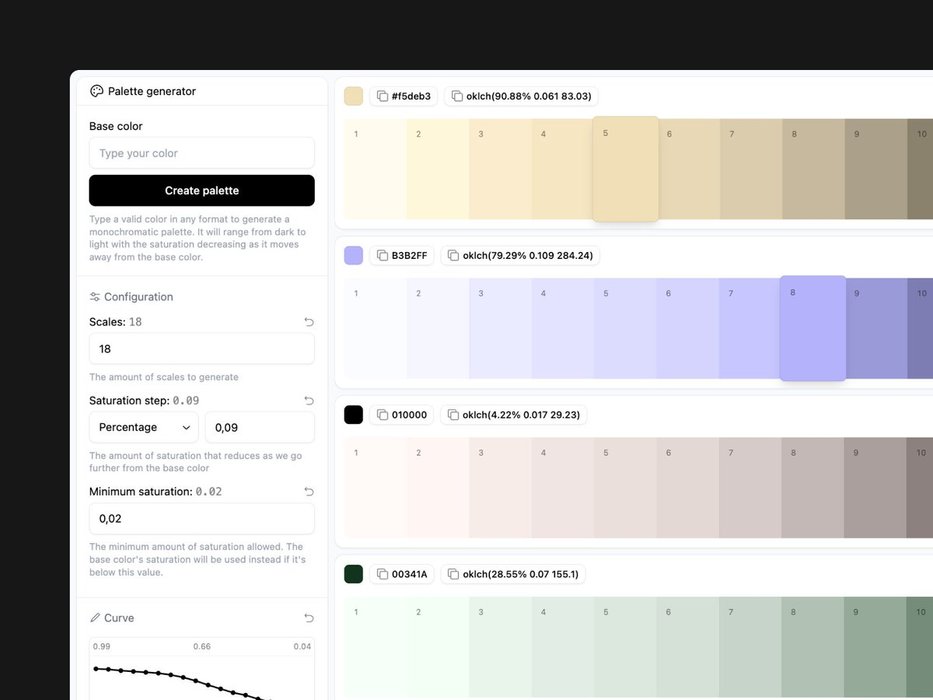Viewport: 933px width, 700px height.
Task: Copy the 00341A hex code
Action: 402,574
